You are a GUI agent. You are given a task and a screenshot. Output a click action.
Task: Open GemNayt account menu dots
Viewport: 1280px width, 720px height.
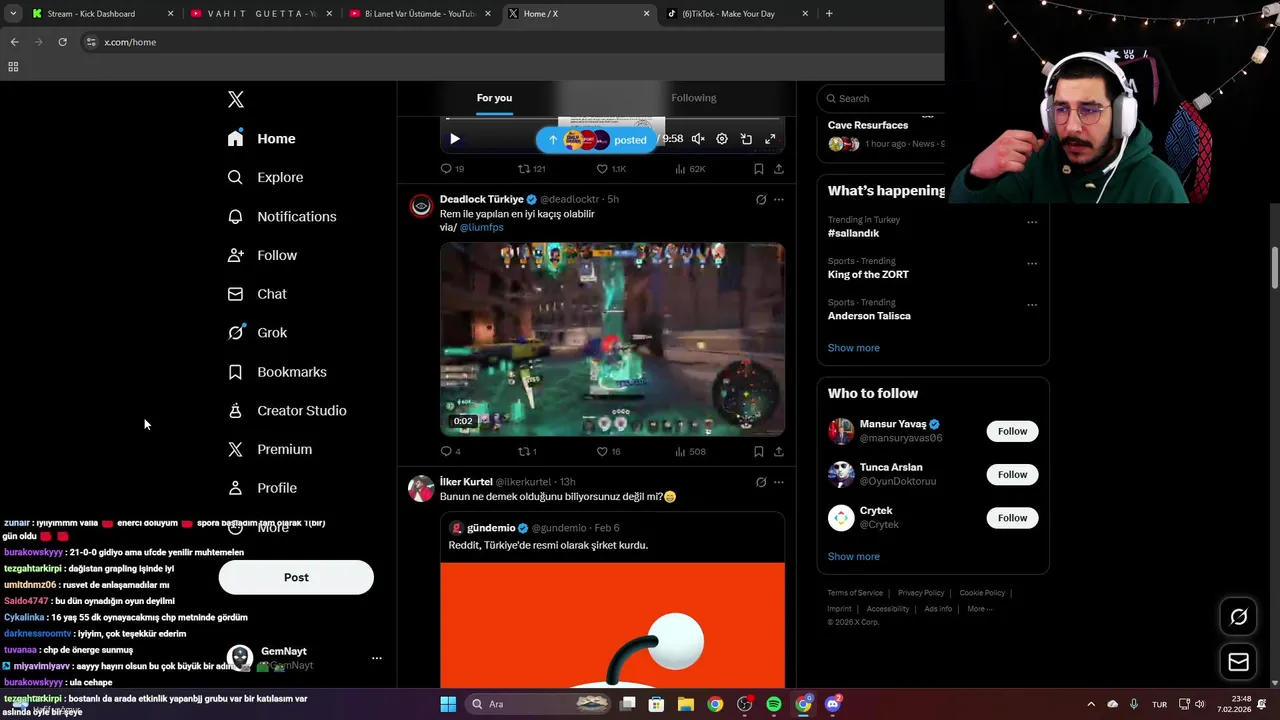(376, 658)
